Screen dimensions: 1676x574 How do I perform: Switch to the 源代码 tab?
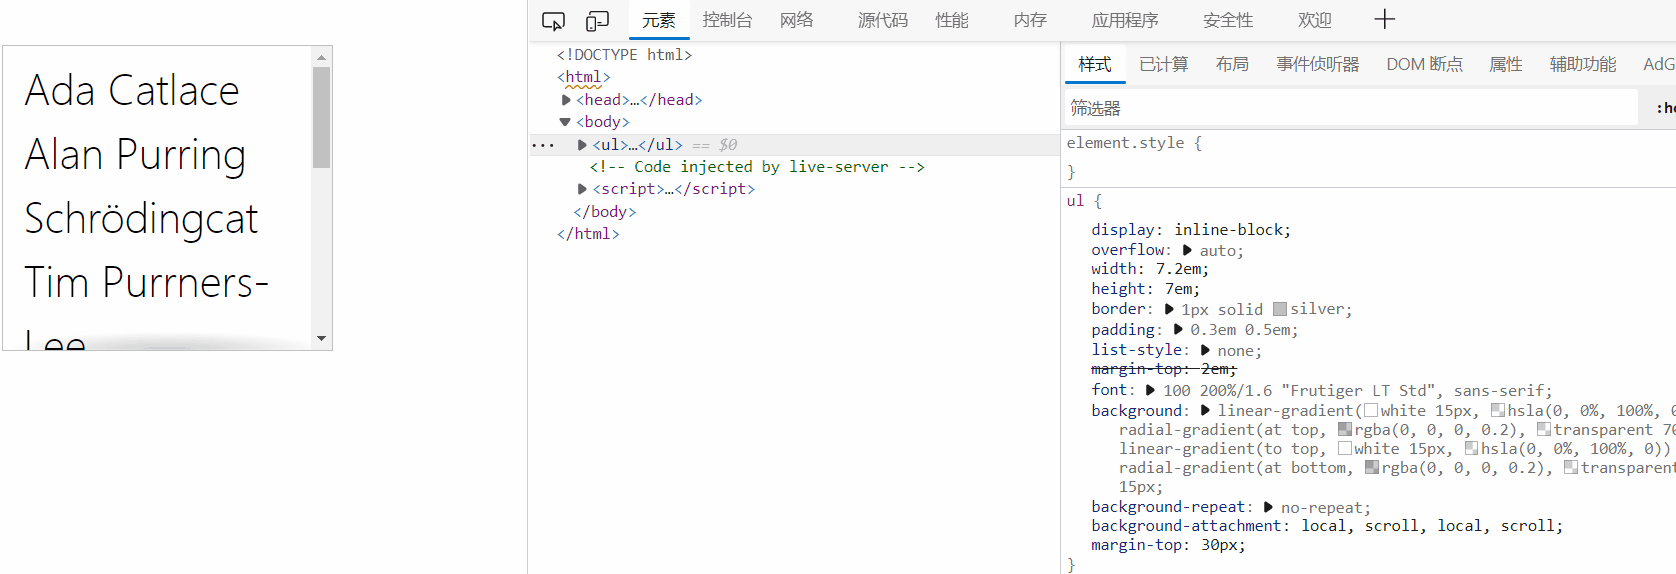(x=883, y=20)
